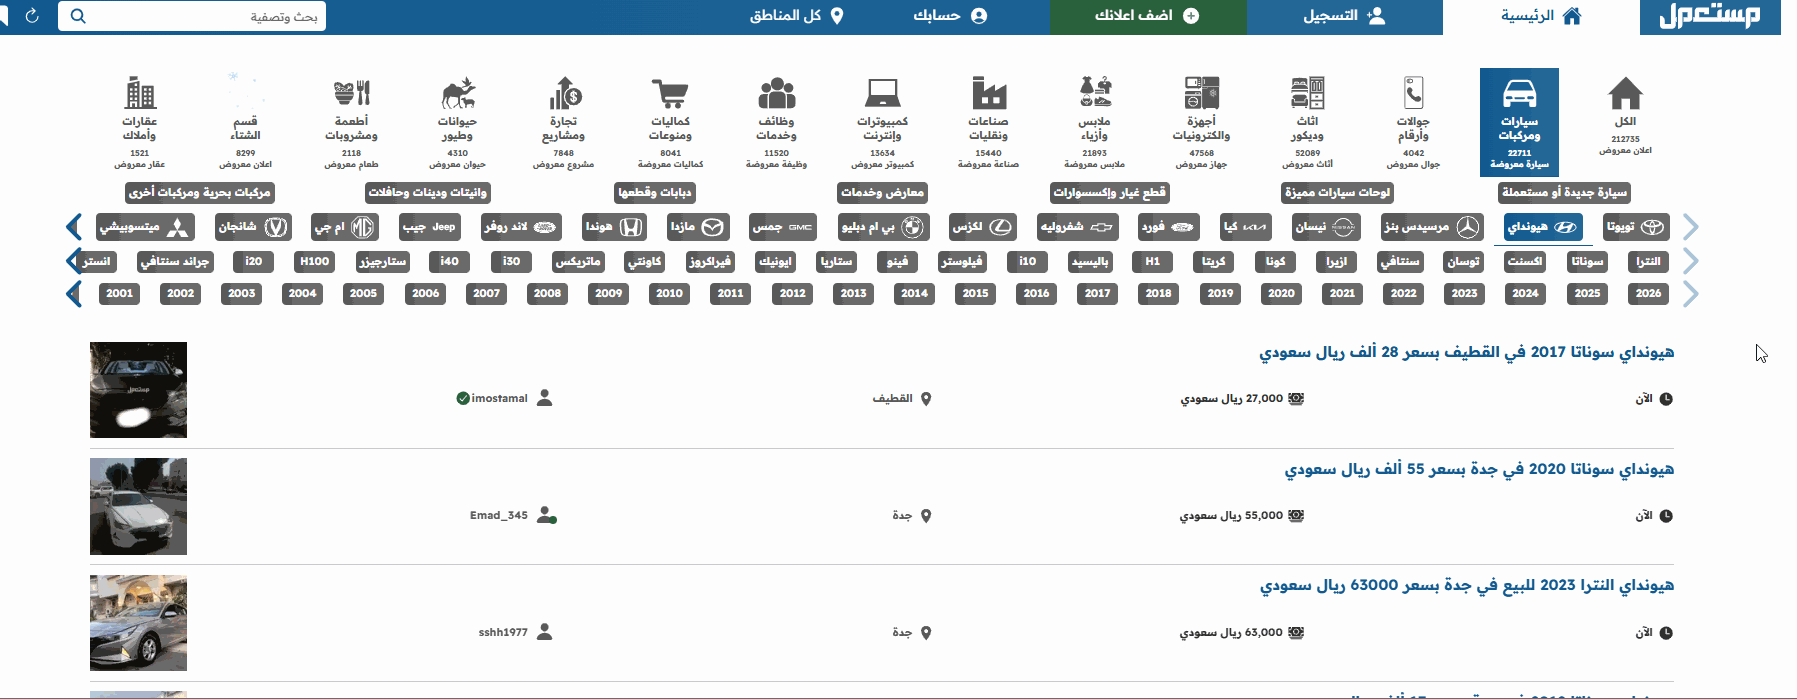1797x699 pixels.
Task: Open the Elantra 2023 listing title
Action: [1467, 585]
